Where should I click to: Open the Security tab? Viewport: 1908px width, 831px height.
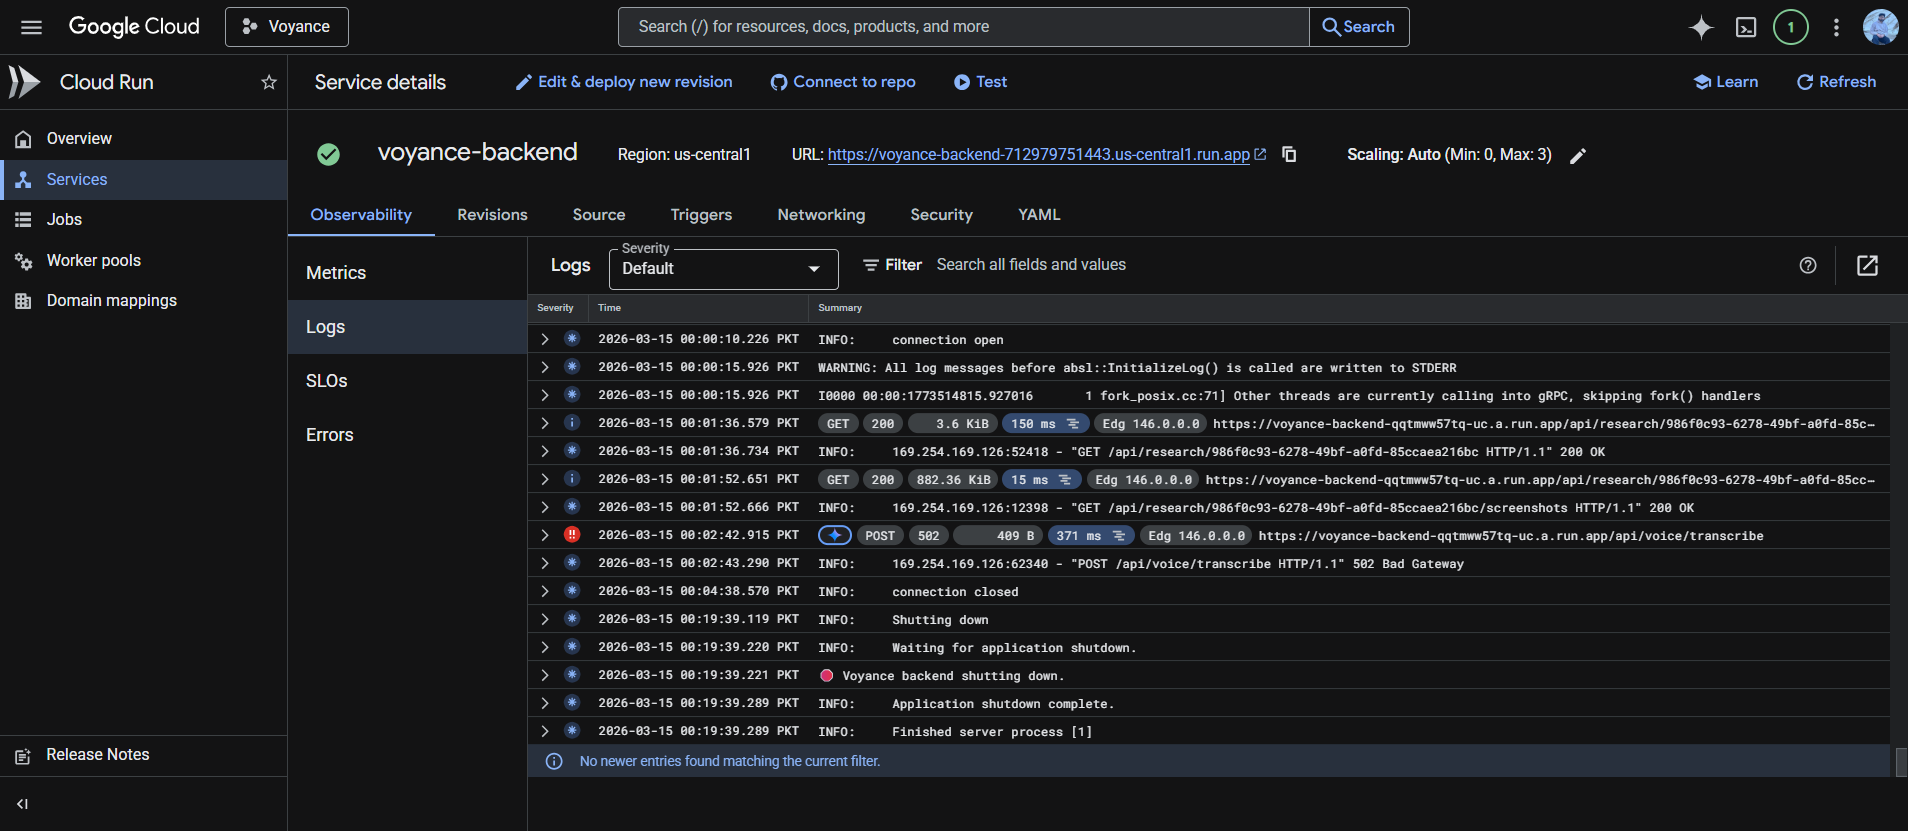tap(941, 215)
